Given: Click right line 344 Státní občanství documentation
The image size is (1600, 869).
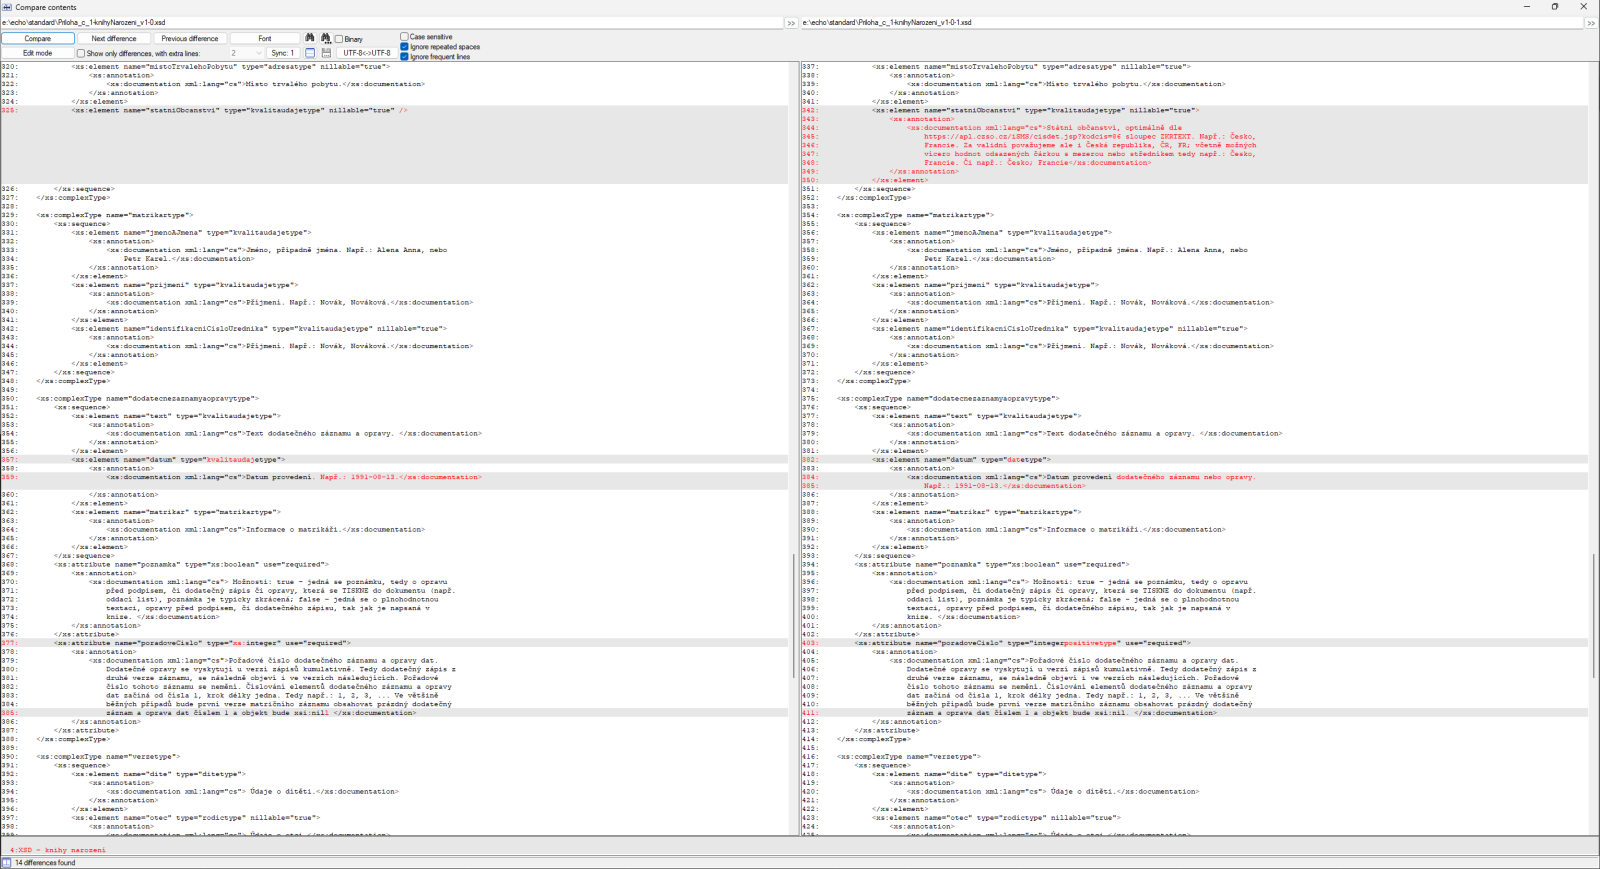Looking at the screenshot, I should tap(1044, 128).
